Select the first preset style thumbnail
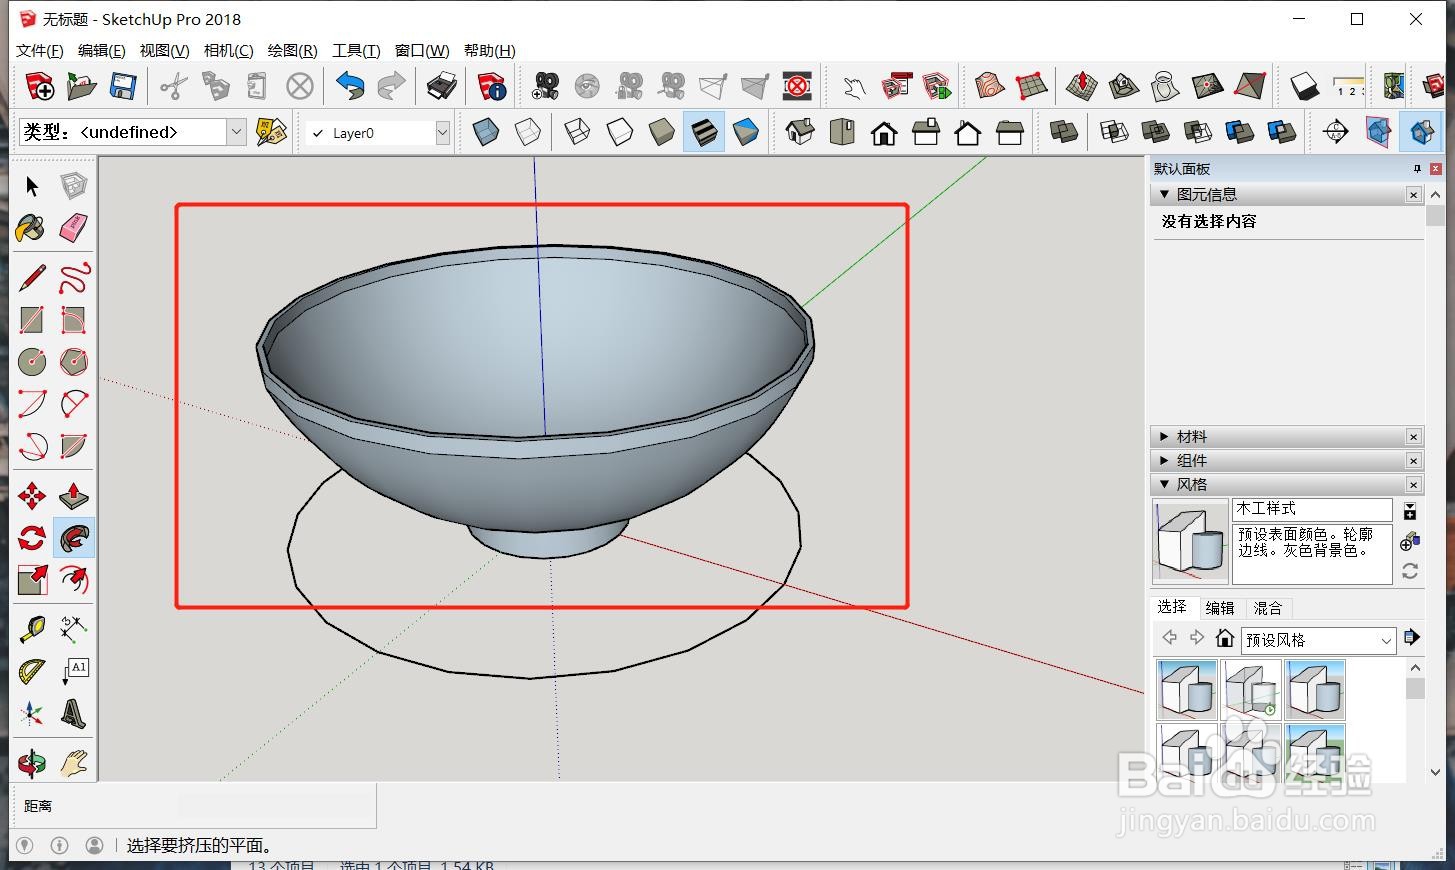 coord(1187,689)
